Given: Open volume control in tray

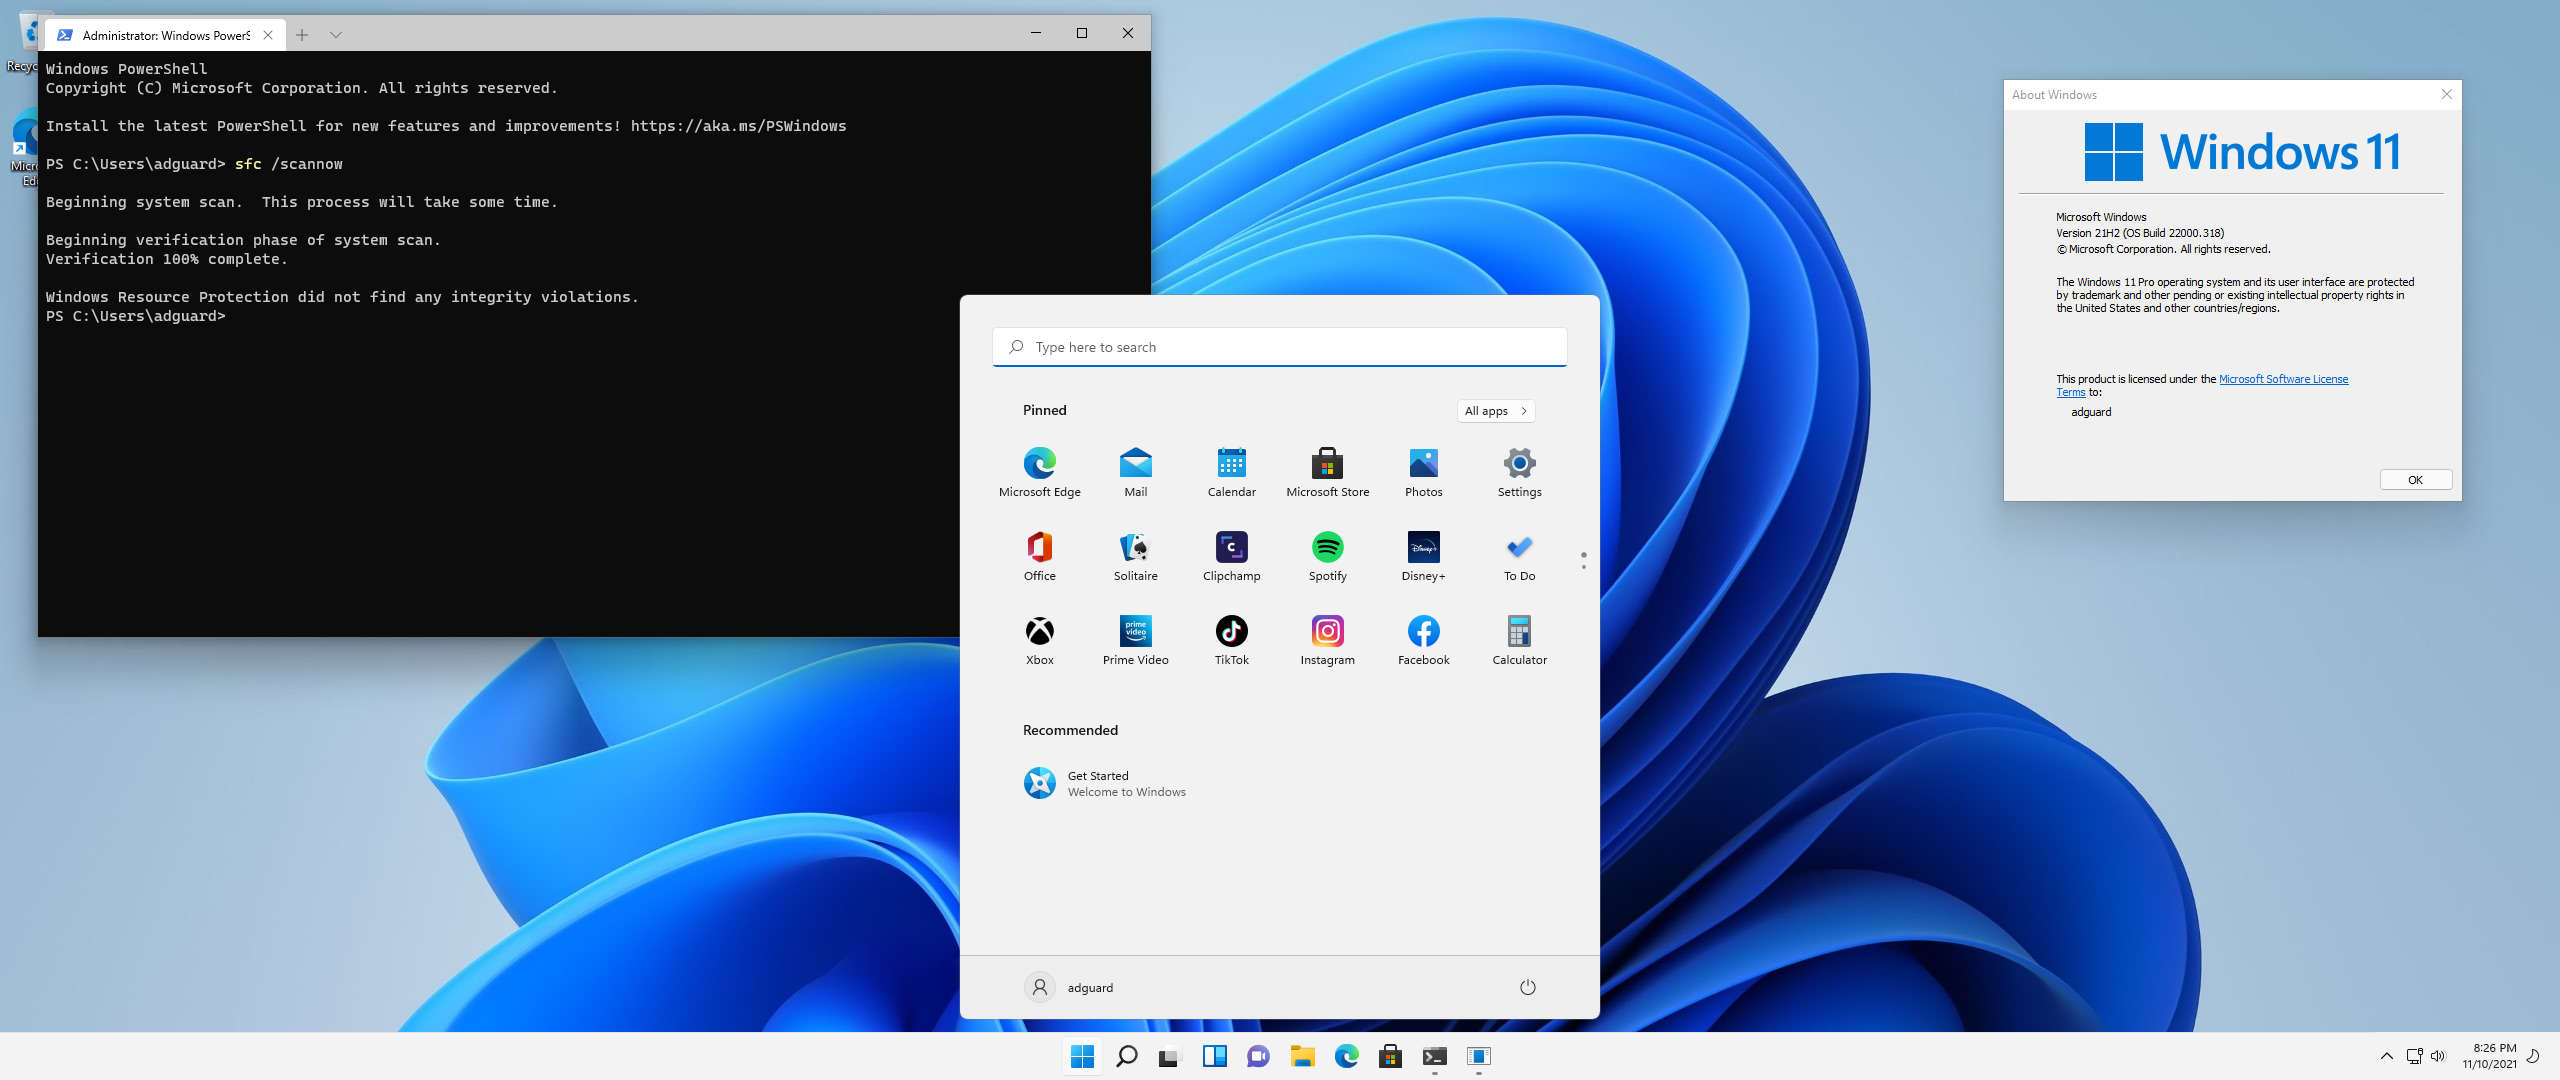Looking at the screenshot, I should [x=2437, y=1056].
